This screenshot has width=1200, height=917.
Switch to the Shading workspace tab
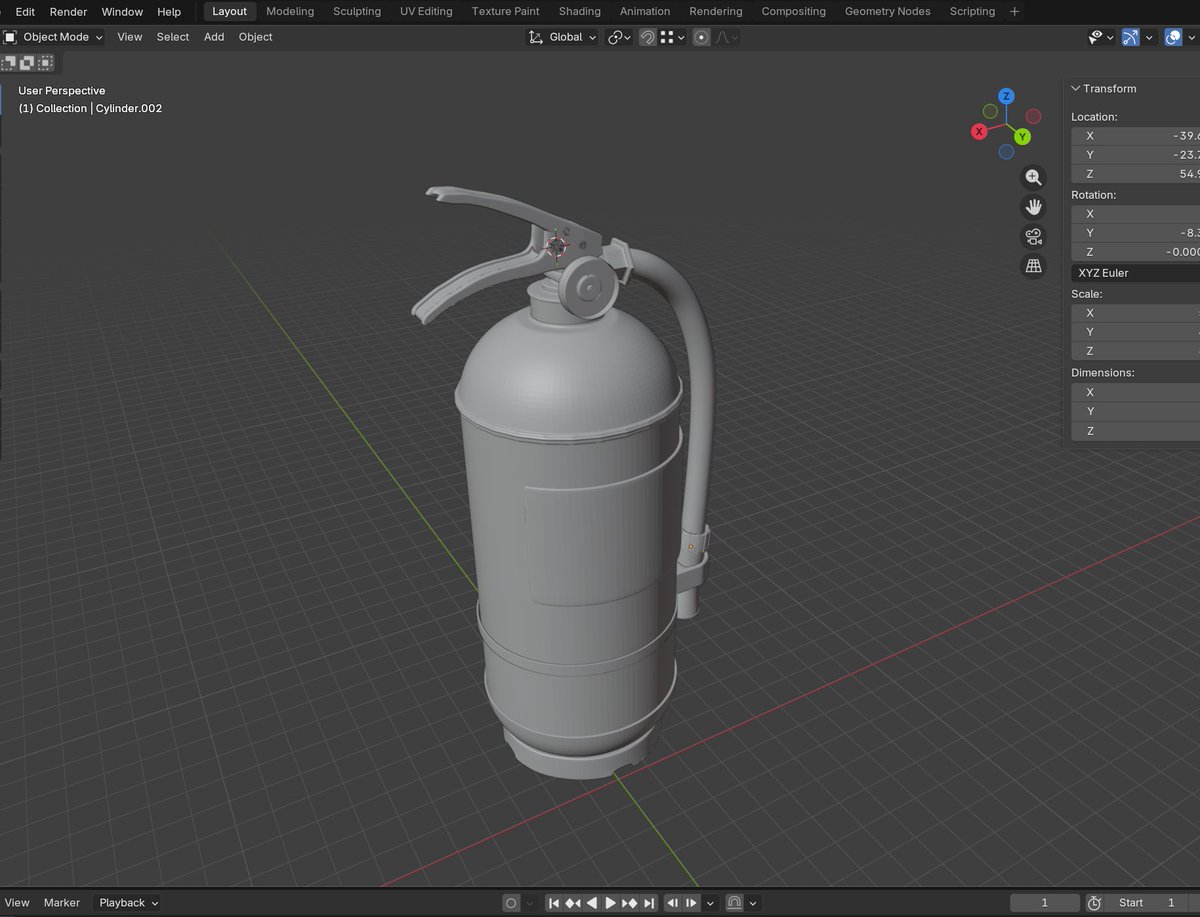pyautogui.click(x=580, y=11)
